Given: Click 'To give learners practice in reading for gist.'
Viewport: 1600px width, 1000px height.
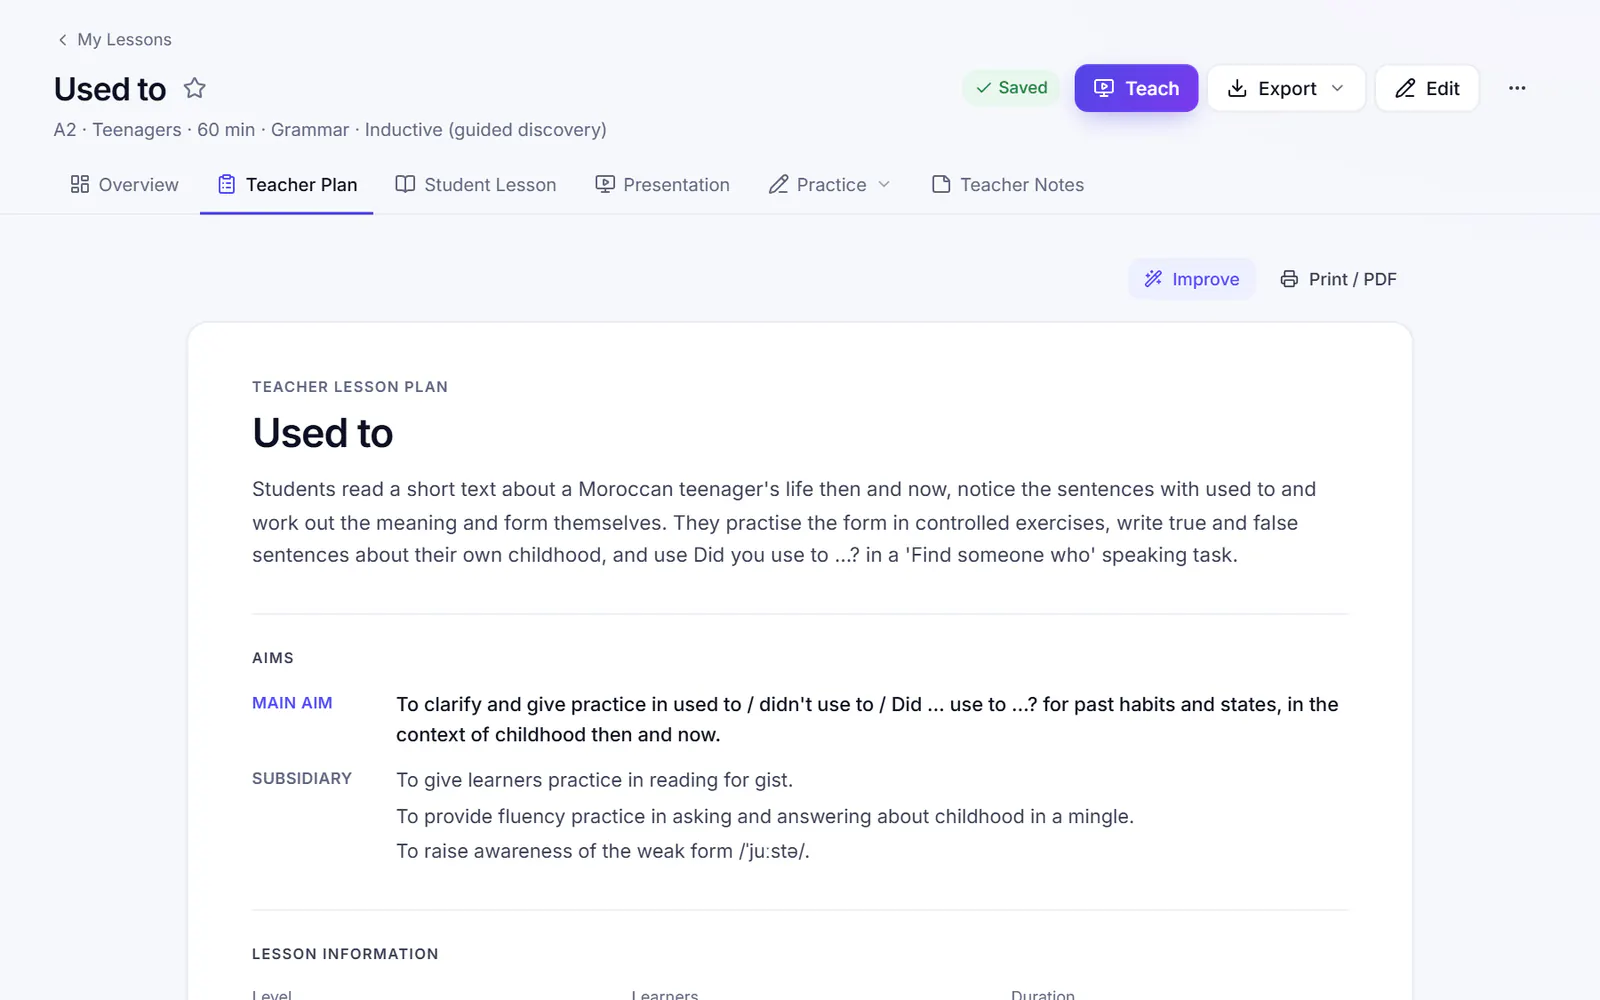Looking at the screenshot, I should click(x=594, y=780).
